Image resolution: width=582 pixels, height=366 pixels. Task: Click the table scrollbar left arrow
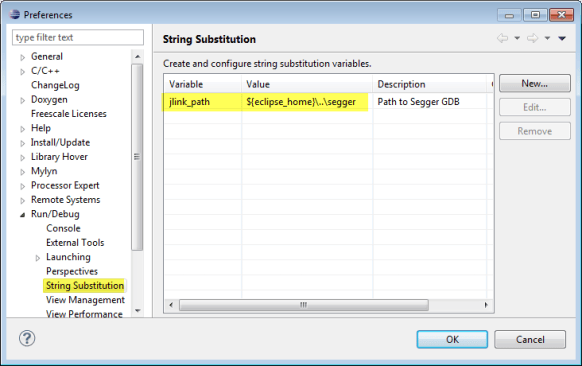(x=171, y=305)
